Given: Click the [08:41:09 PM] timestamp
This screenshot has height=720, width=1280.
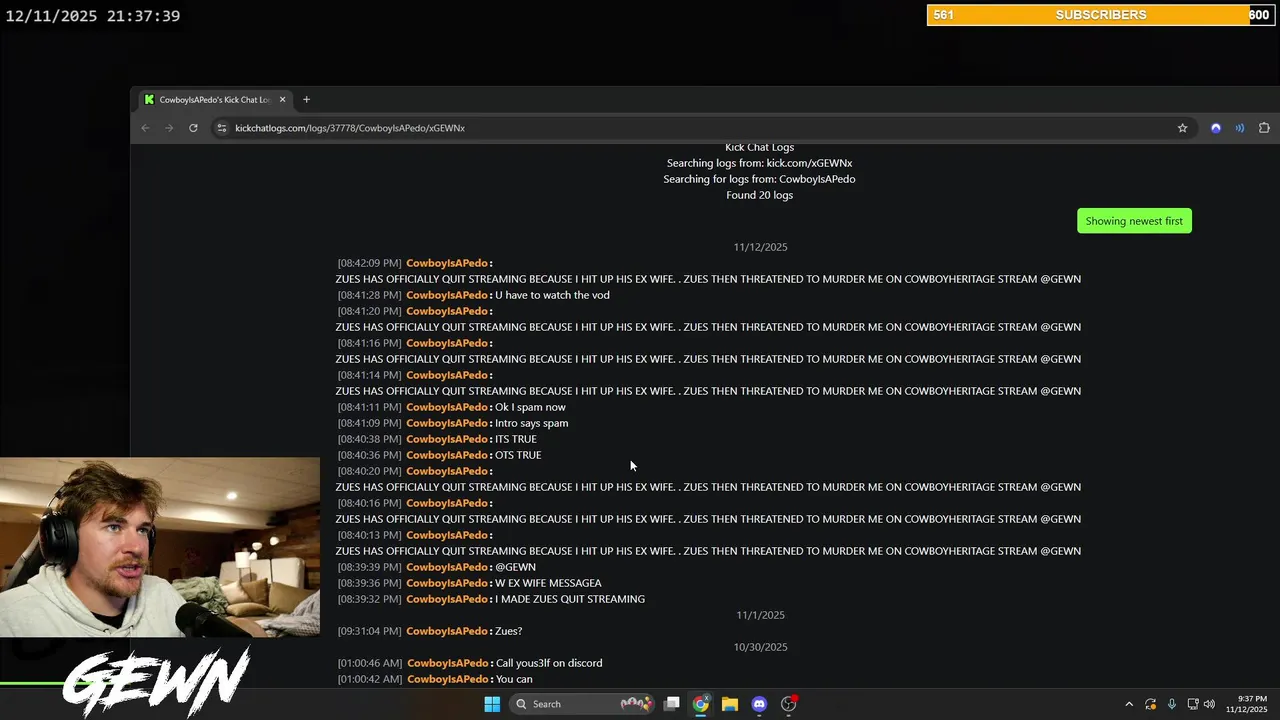Looking at the screenshot, I should coord(369,423).
